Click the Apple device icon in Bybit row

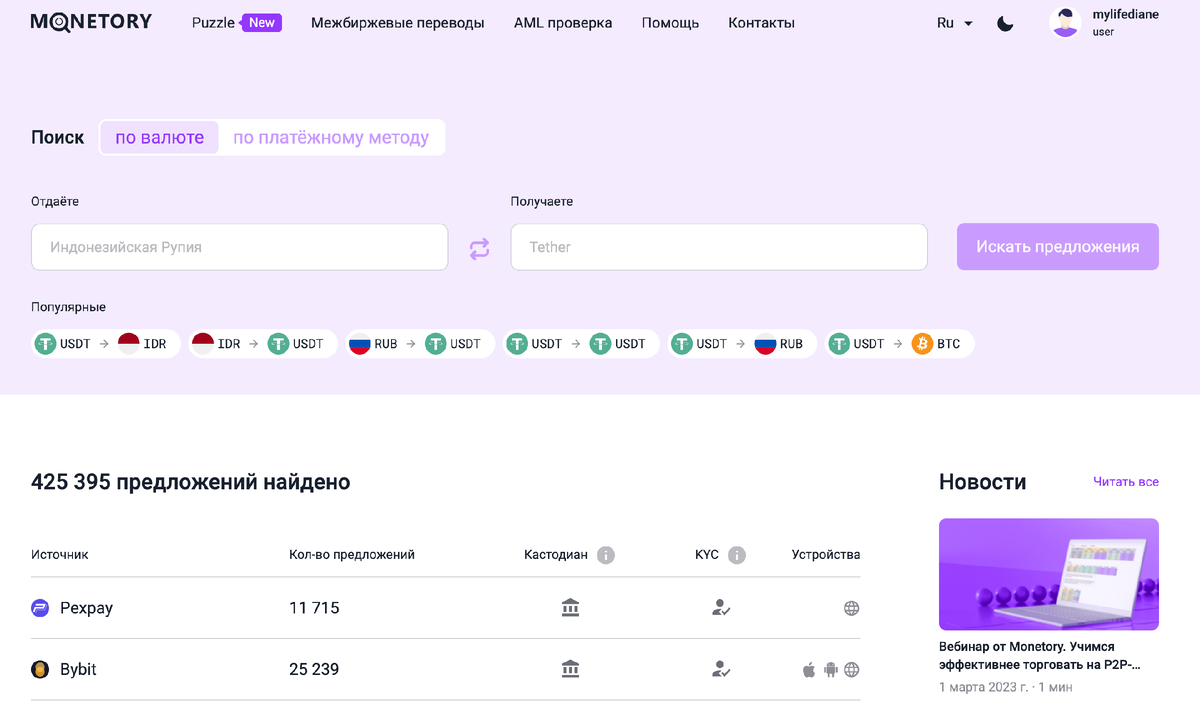(808, 669)
